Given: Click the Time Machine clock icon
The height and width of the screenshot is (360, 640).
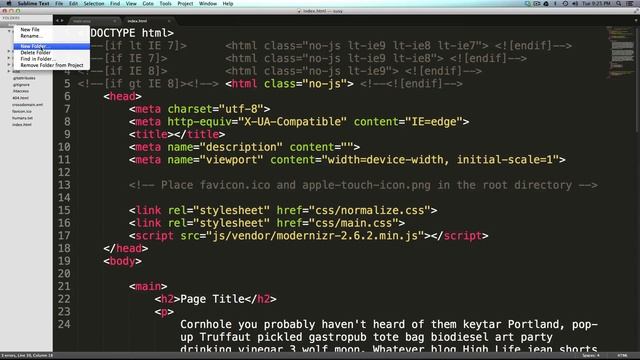Looking at the screenshot, I should pyautogui.click(x=565, y=4).
